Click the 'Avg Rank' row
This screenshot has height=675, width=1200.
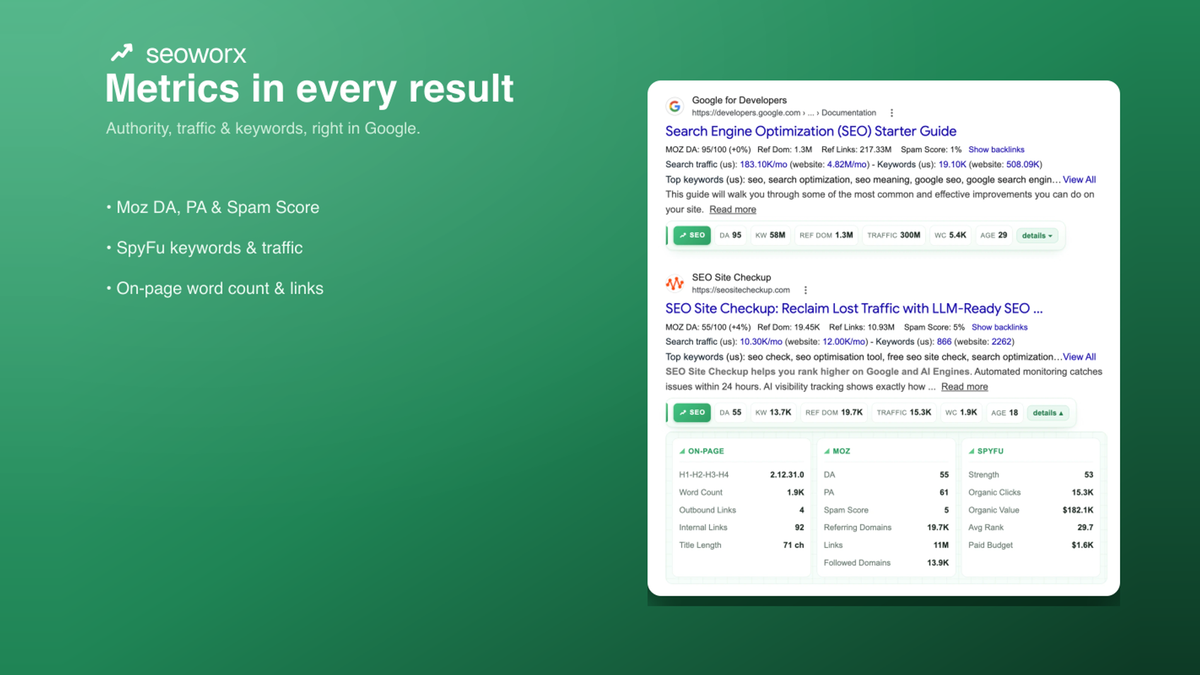point(1031,527)
